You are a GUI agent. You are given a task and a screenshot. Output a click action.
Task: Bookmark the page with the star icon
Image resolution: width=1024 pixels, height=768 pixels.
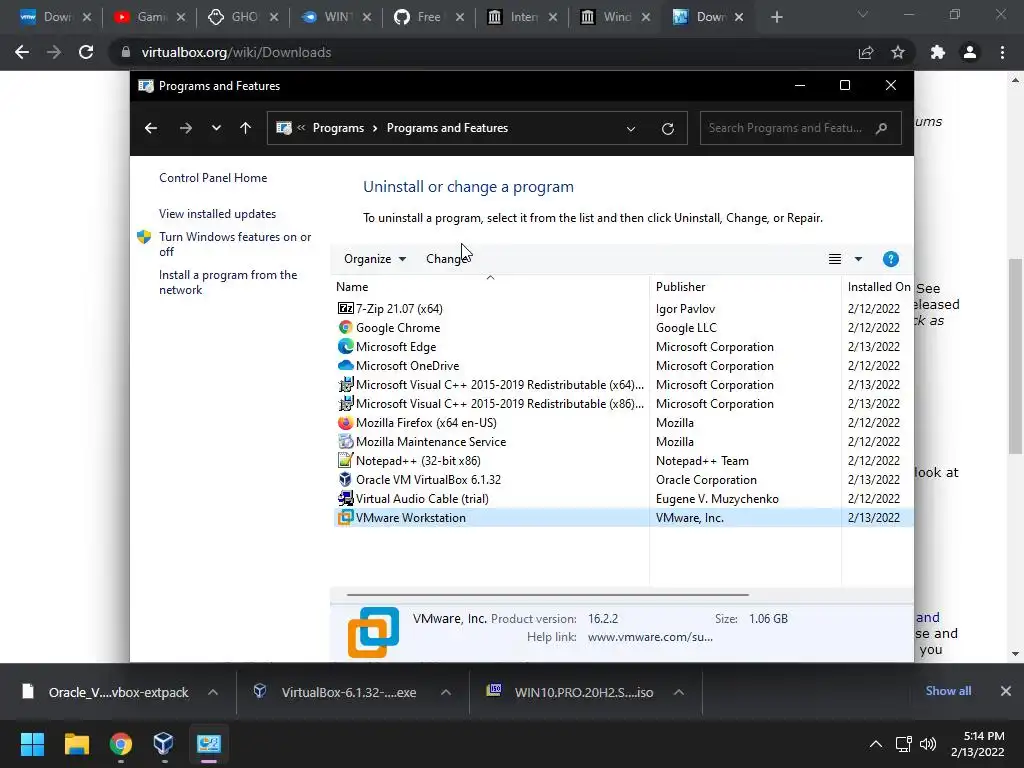click(x=898, y=52)
